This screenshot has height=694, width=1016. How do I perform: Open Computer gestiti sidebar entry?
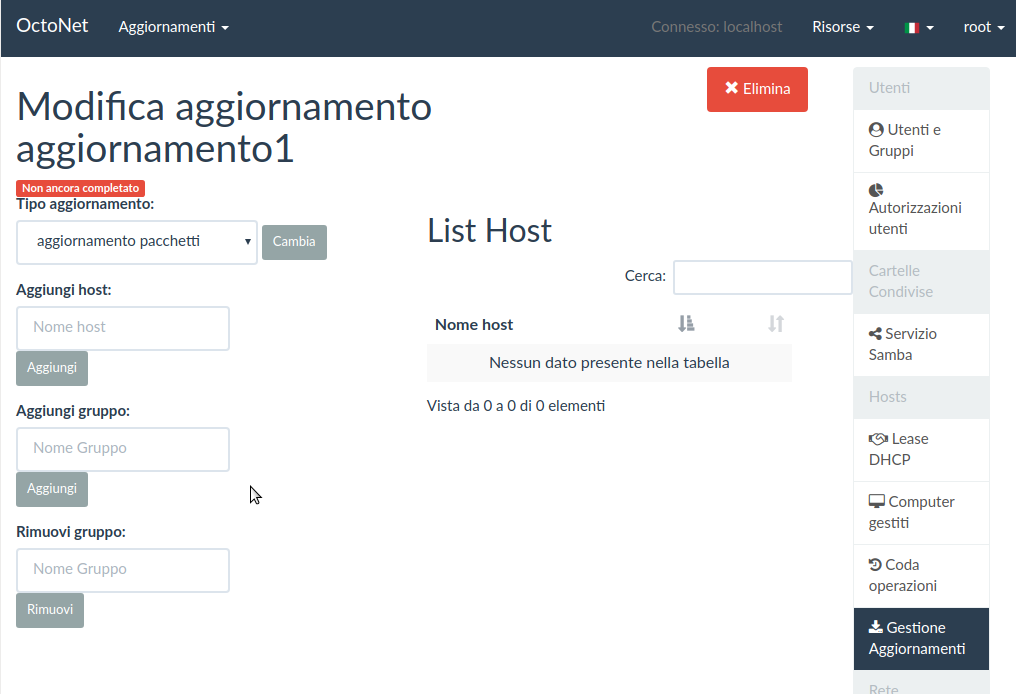tap(921, 513)
